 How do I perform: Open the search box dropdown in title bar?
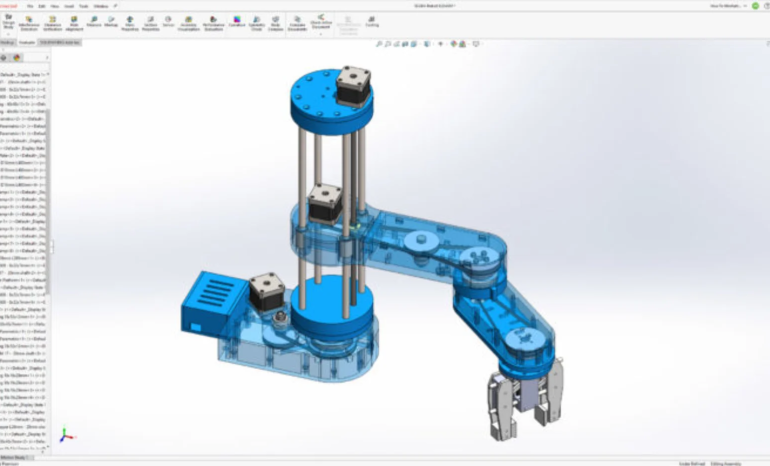click(x=742, y=6)
